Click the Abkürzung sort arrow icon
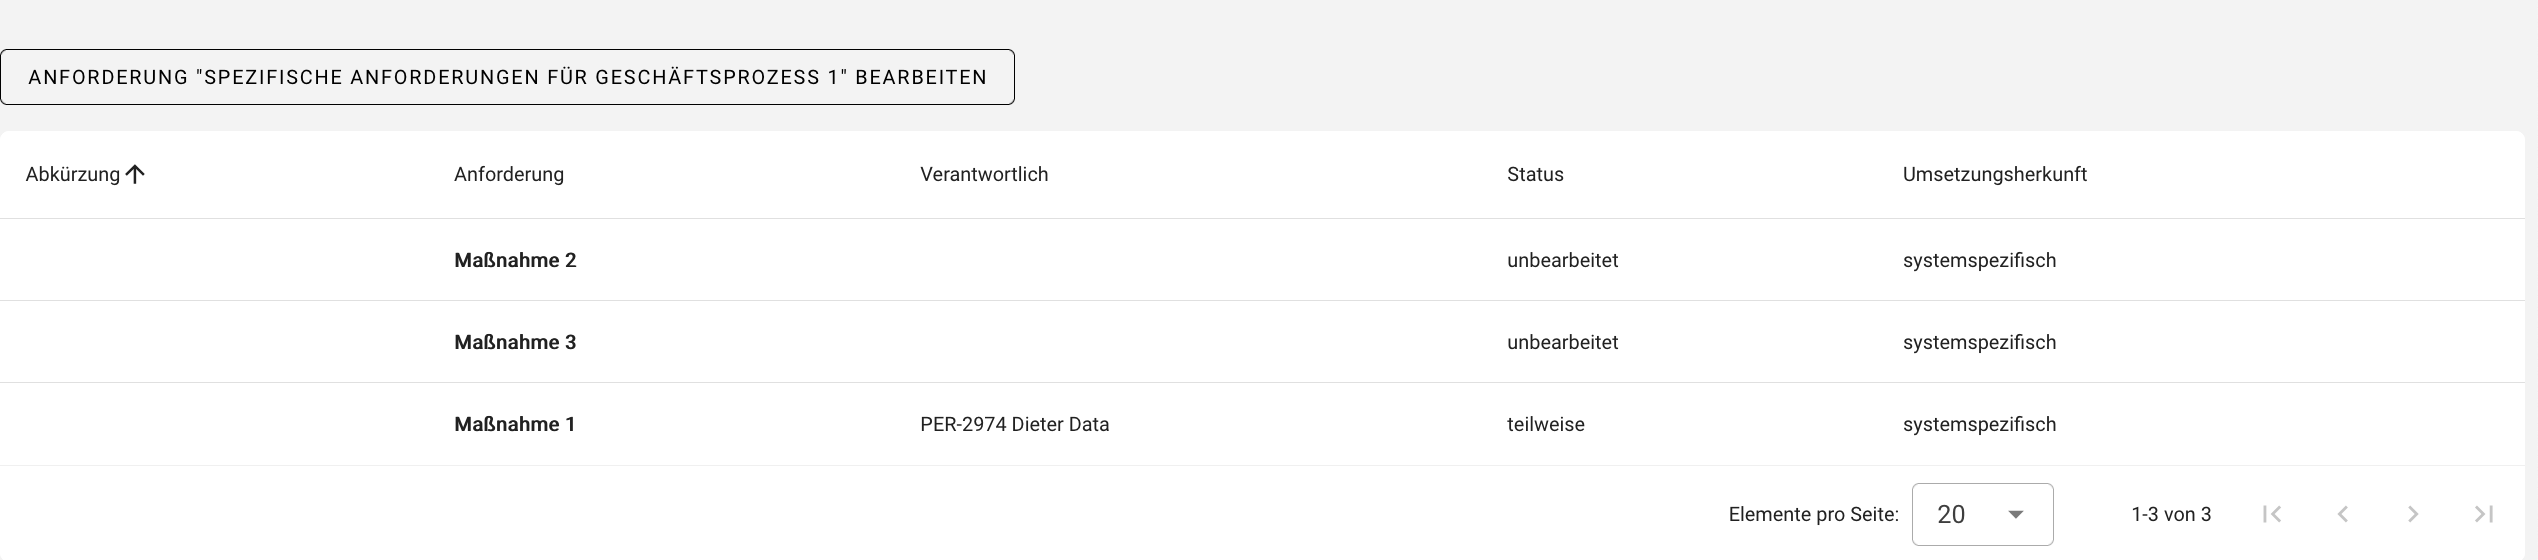The height and width of the screenshot is (560, 2538). pyautogui.click(x=136, y=175)
